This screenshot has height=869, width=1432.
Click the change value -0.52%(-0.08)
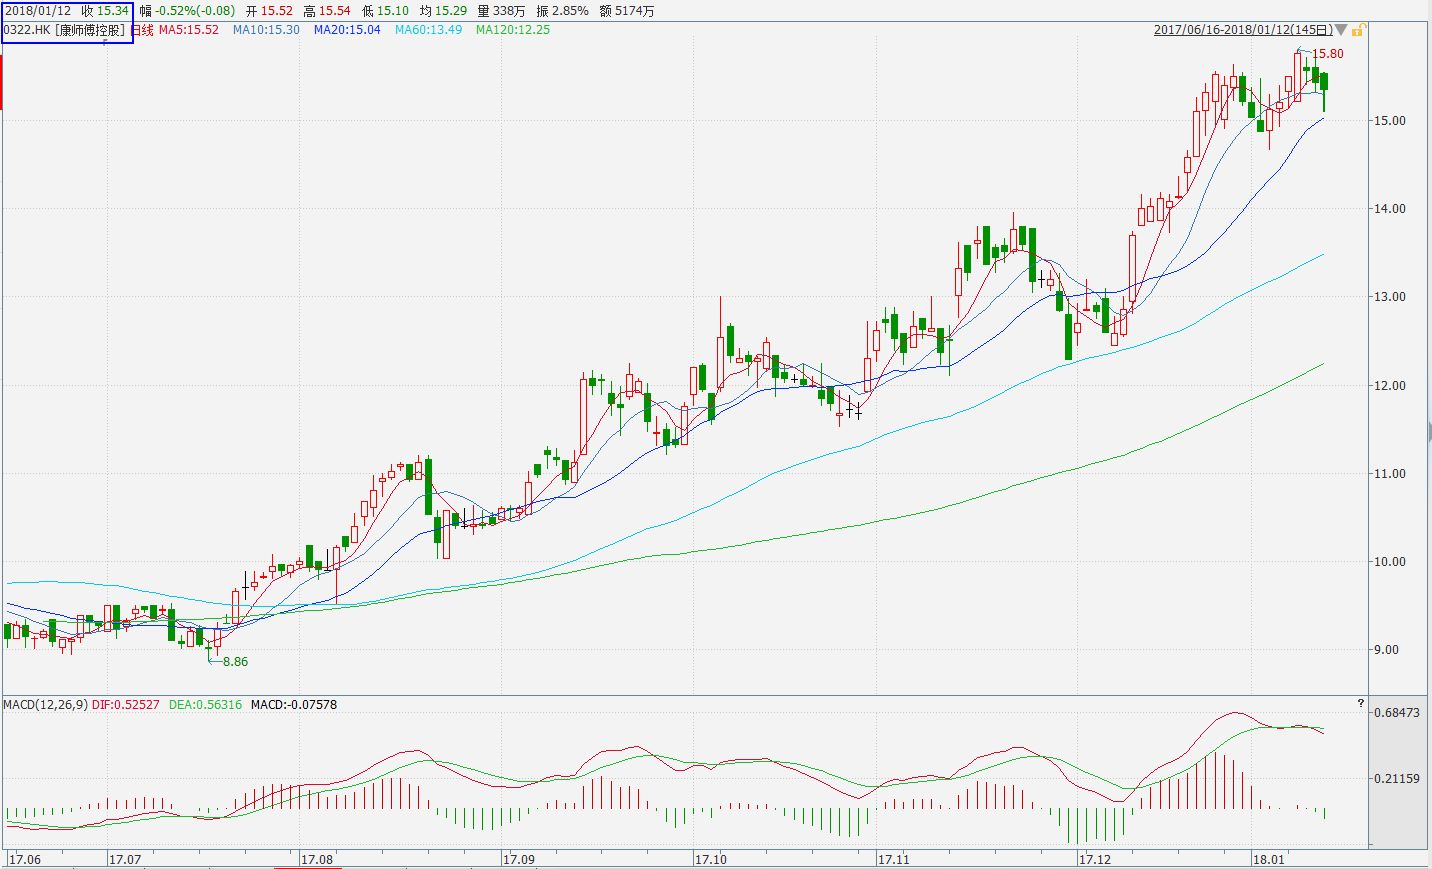point(195,11)
